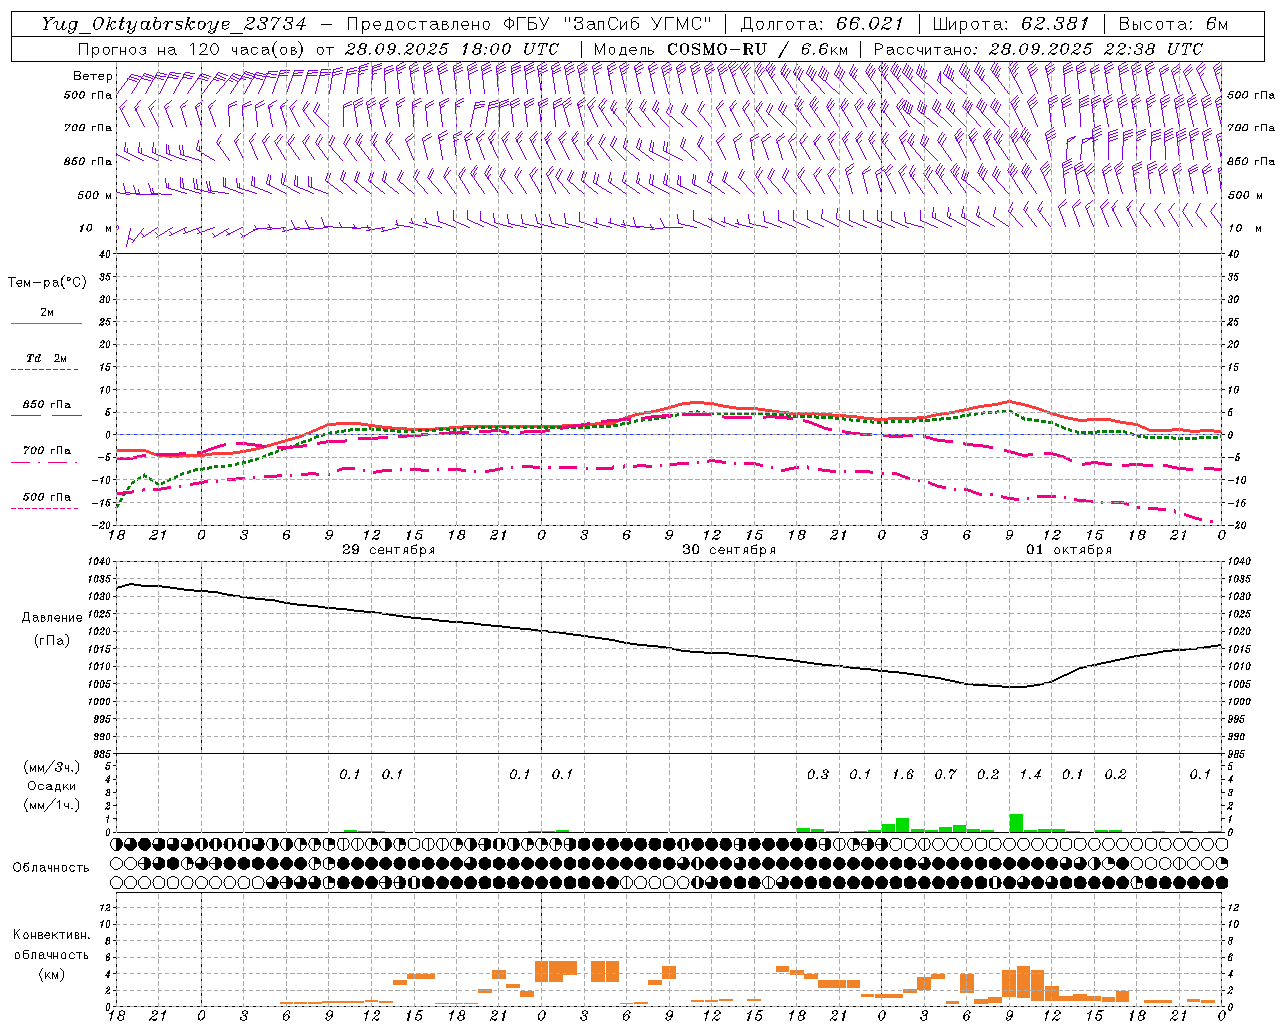
Task: Click the precipitation value 1.6
Action: (x=903, y=774)
